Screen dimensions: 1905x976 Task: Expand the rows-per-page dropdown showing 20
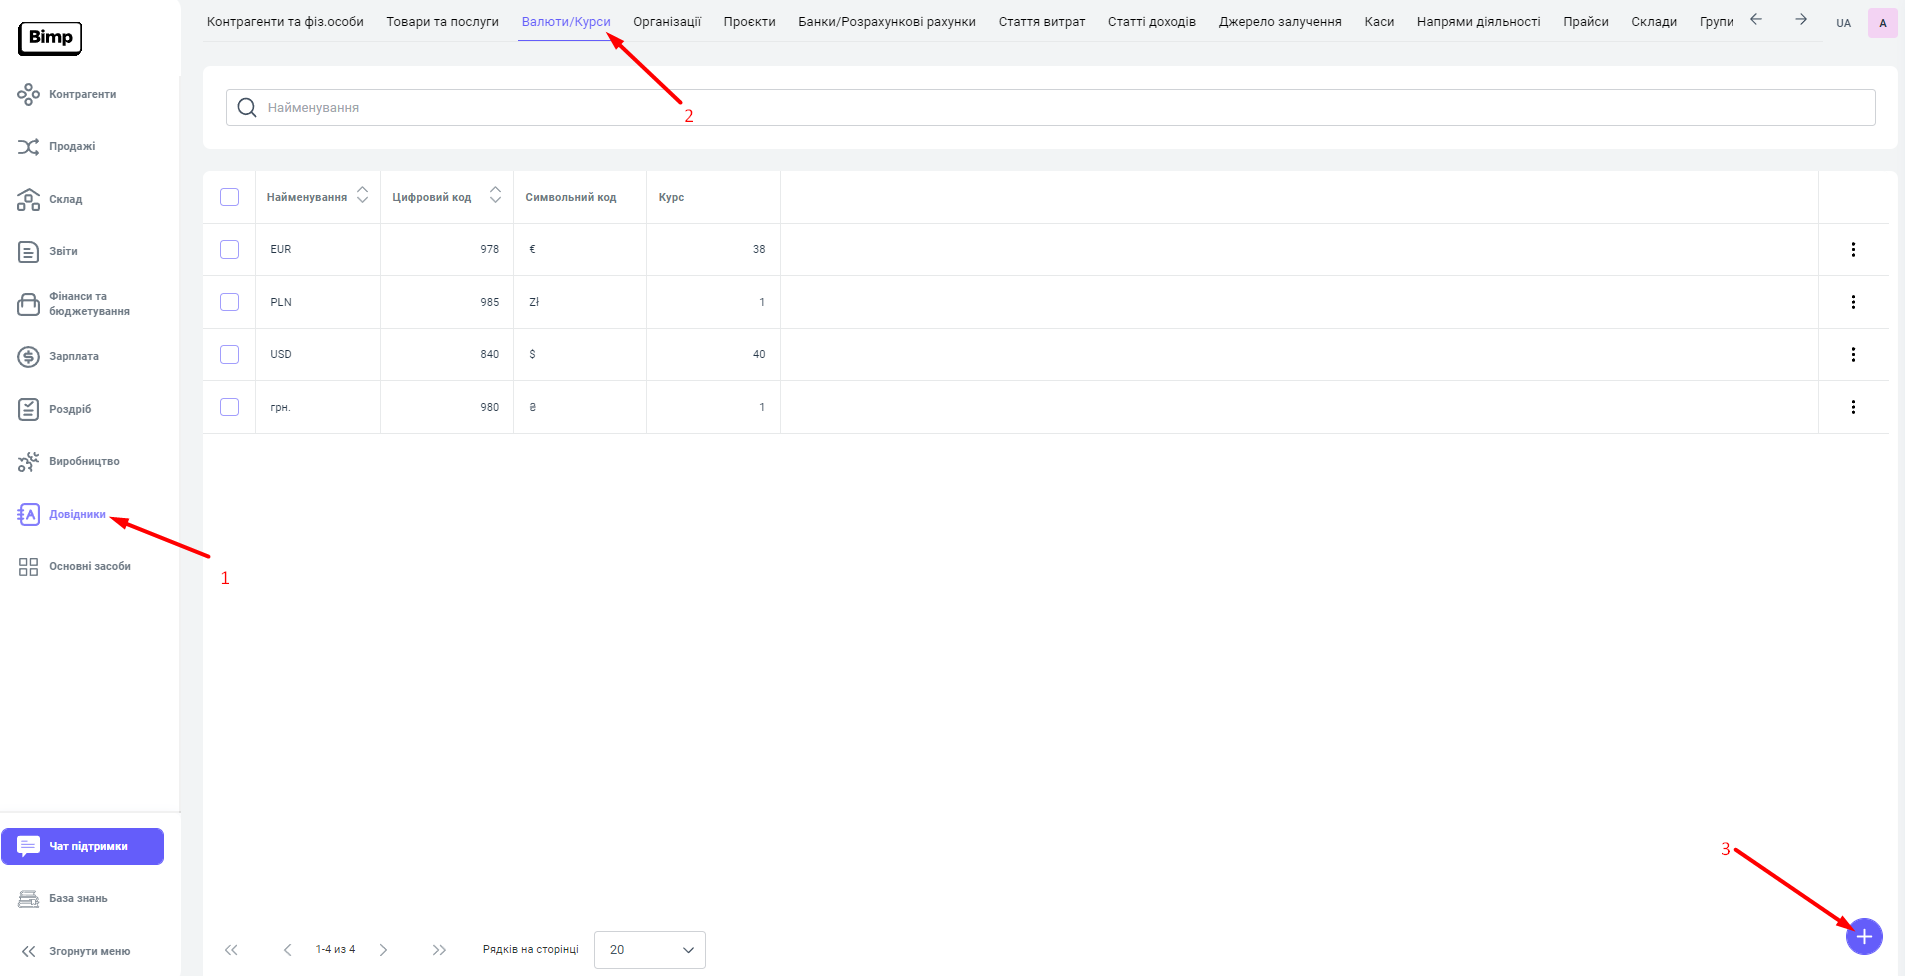649,950
